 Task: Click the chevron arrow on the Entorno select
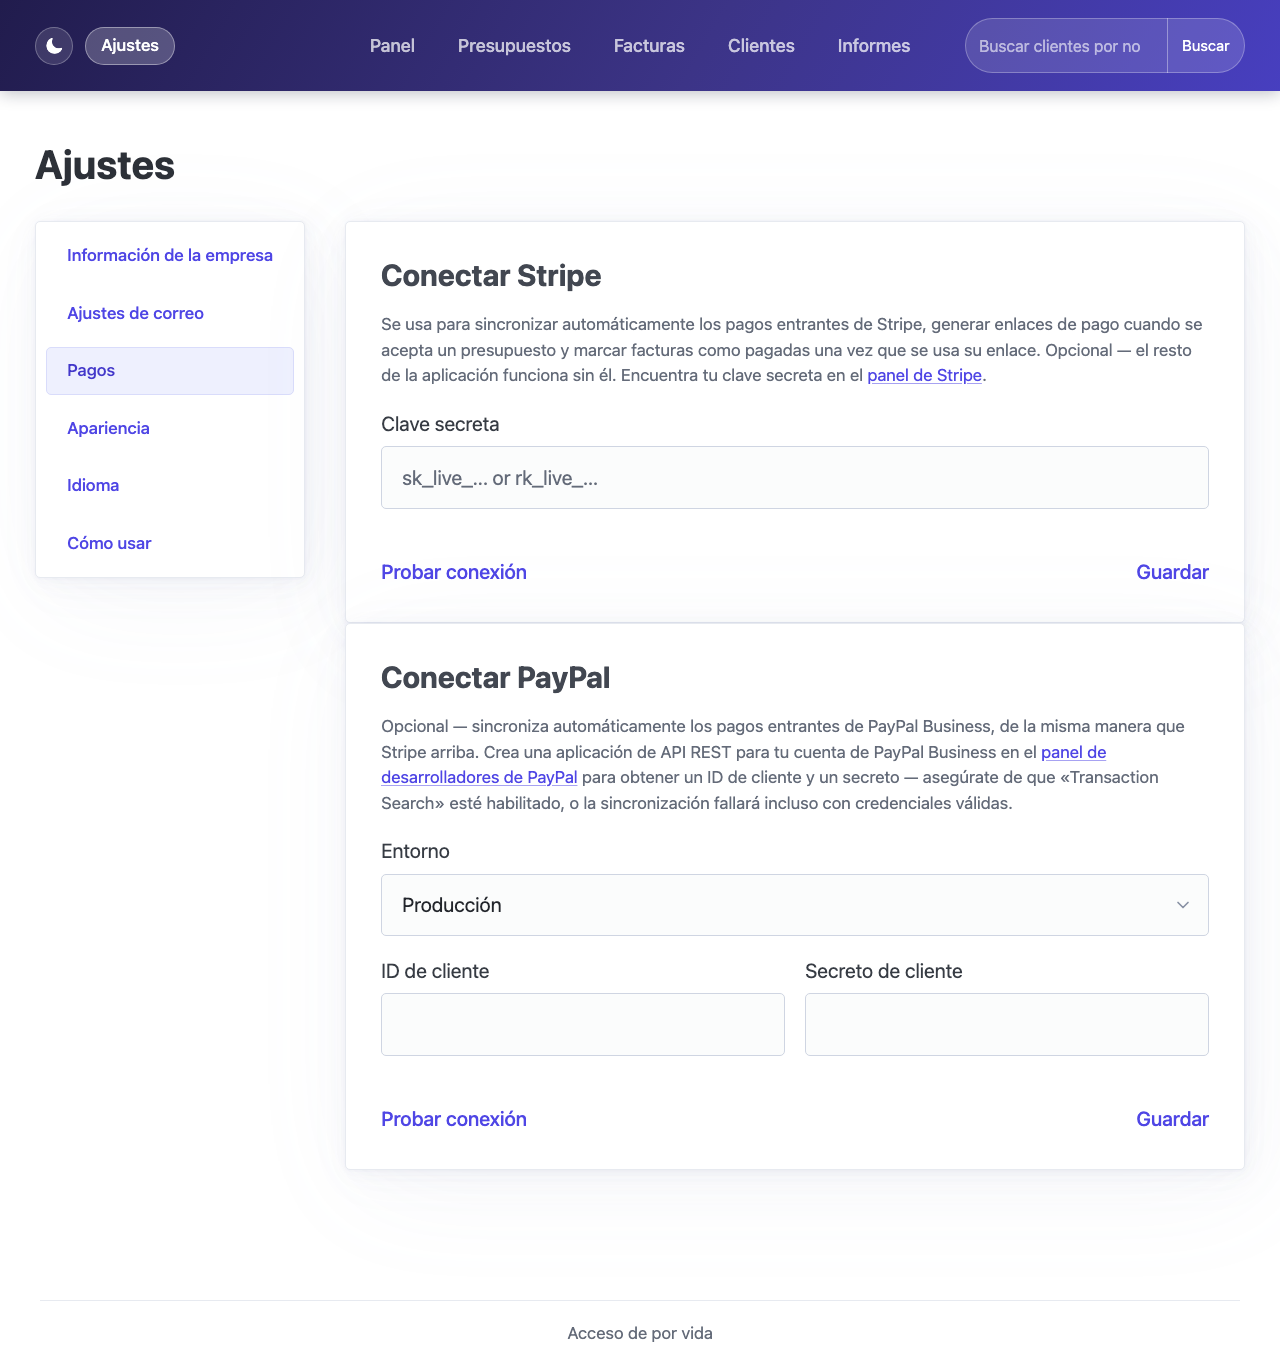(1183, 905)
